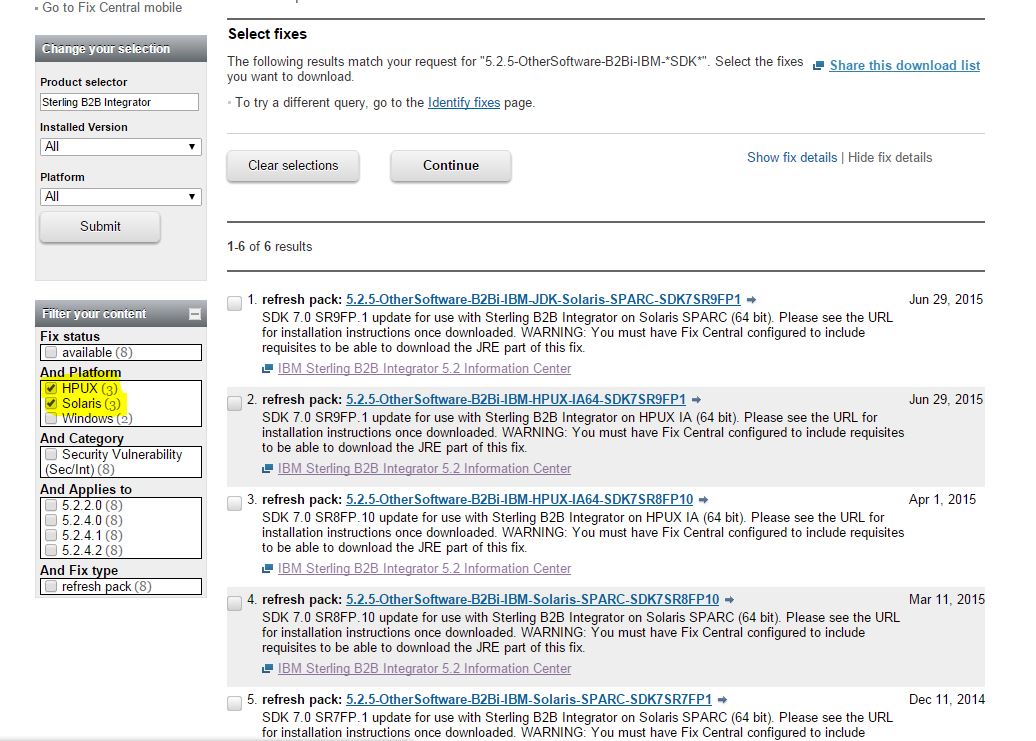
Task: Click arrow icon after HPUX-IA64-SDK7SR8FP10 link
Action: coord(703,500)
